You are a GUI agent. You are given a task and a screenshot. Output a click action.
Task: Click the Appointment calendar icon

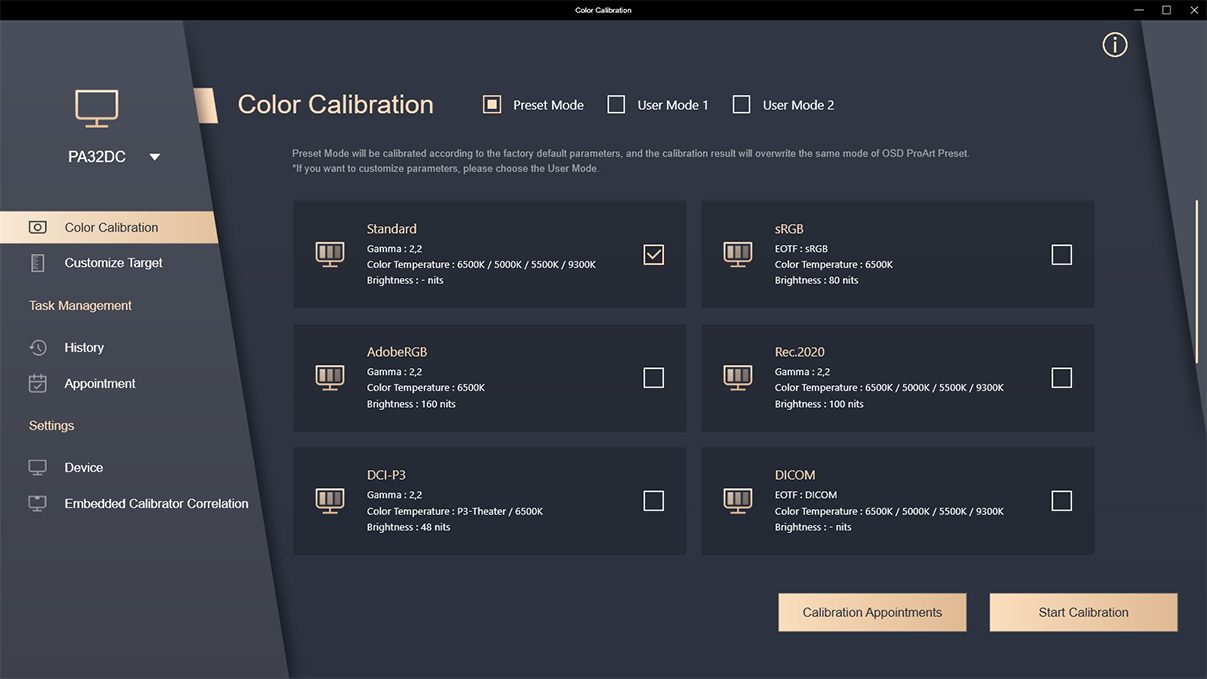tap(38, 383)
